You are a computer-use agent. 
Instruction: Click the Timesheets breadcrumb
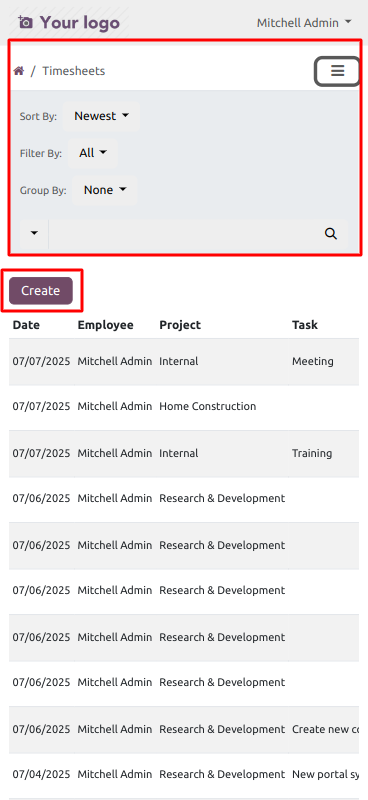tap(73, 71)
